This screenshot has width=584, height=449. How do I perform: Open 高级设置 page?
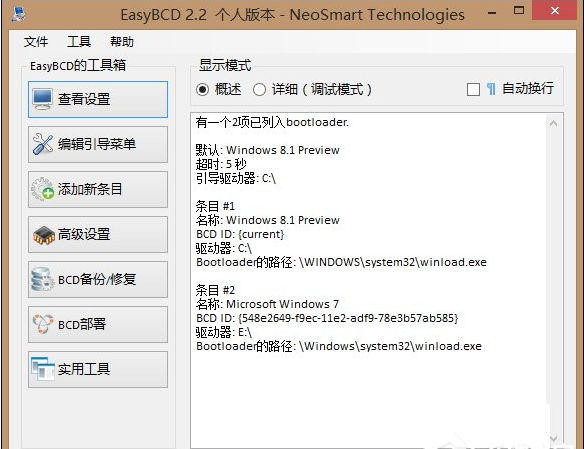[x=98, y=235]
